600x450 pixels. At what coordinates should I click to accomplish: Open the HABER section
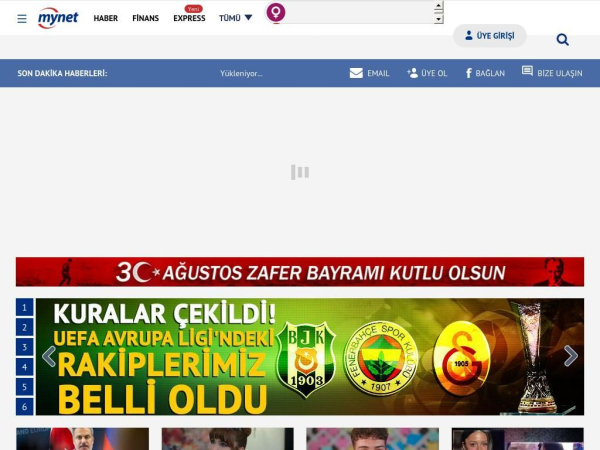pyautogui.click(x=106, y=18)
